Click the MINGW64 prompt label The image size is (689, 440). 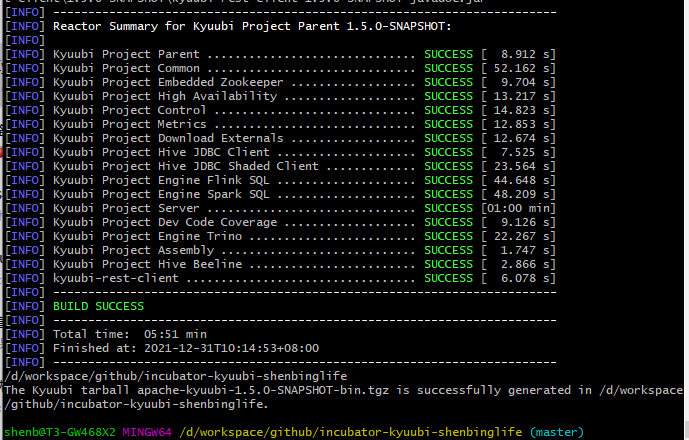pyautogui.click(x=147, y=433)
